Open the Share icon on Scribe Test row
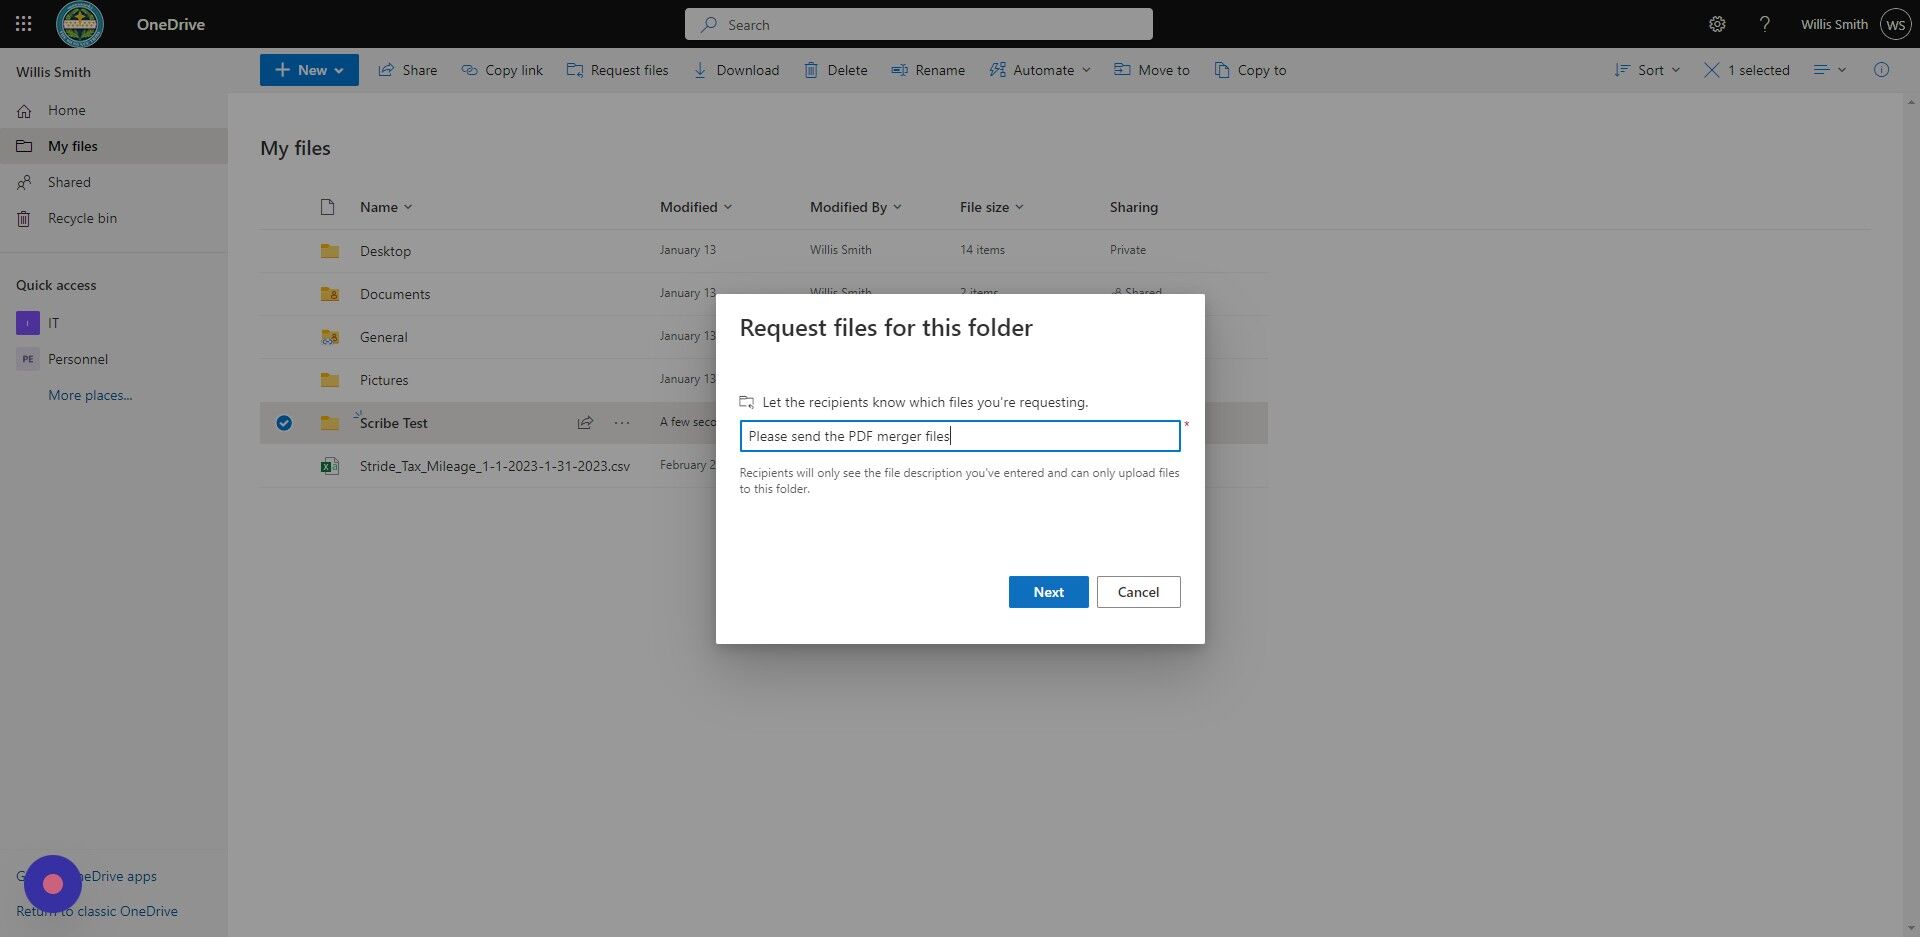The width and height of the screenshot is (1920, 937). (x=585, y=422)
